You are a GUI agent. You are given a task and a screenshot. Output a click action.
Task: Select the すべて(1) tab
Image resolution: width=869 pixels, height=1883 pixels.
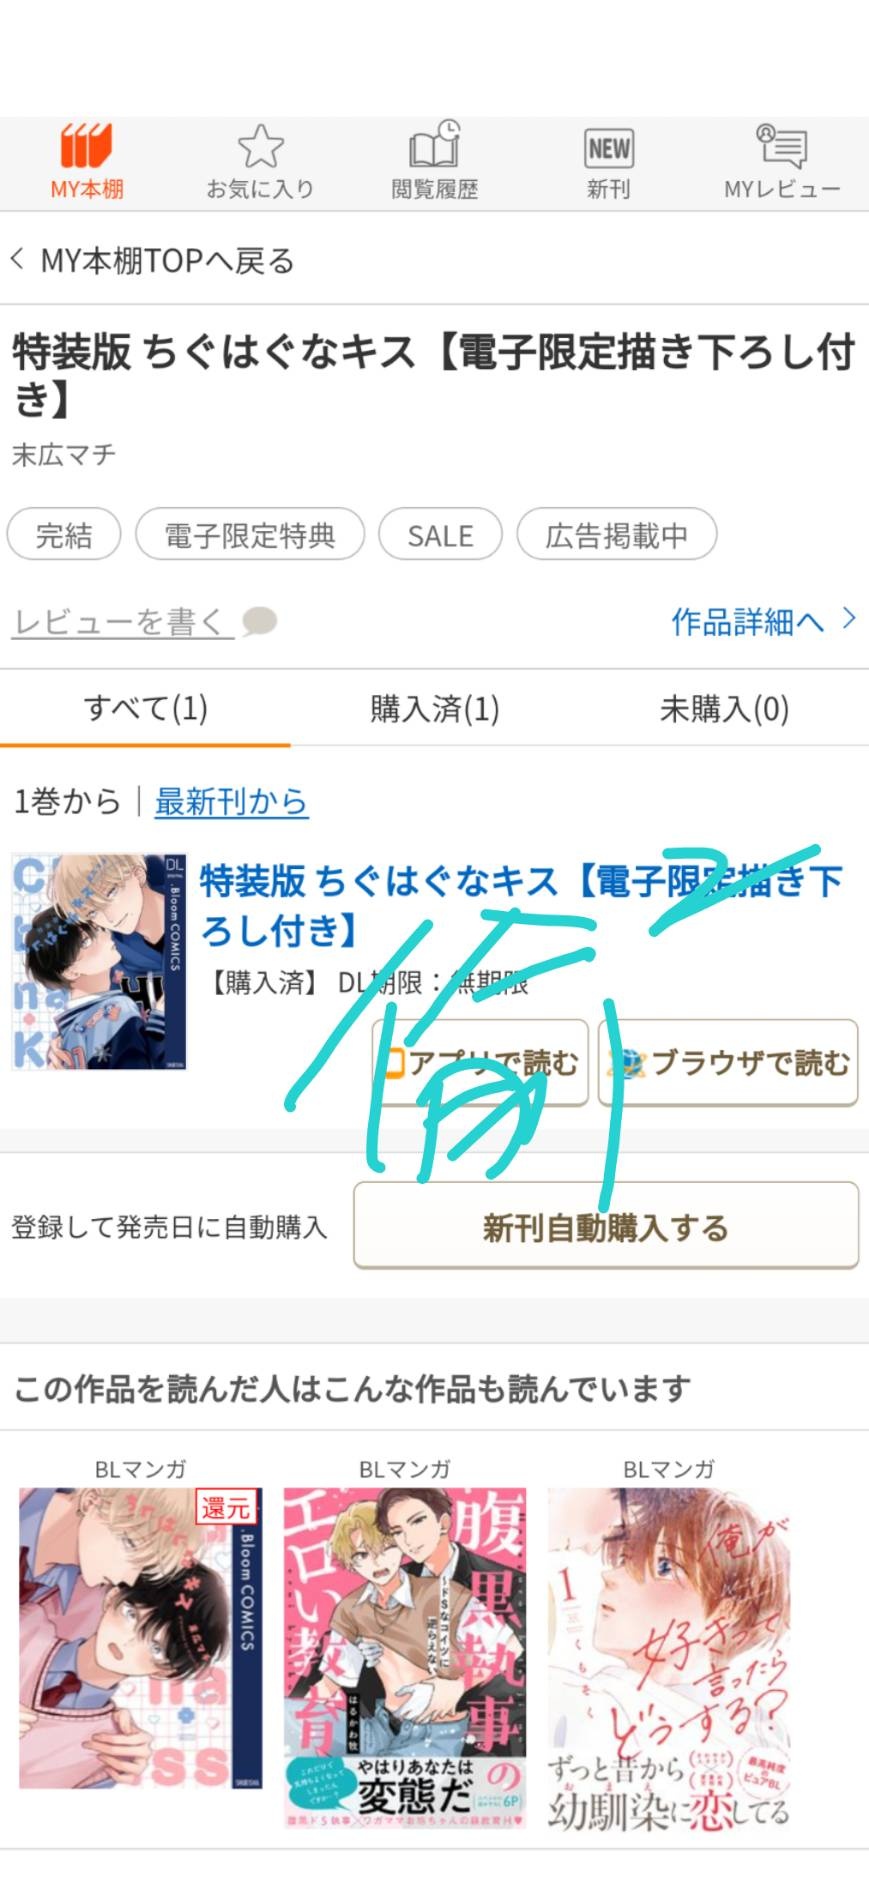pyautogui.click(x=145, y=708)
